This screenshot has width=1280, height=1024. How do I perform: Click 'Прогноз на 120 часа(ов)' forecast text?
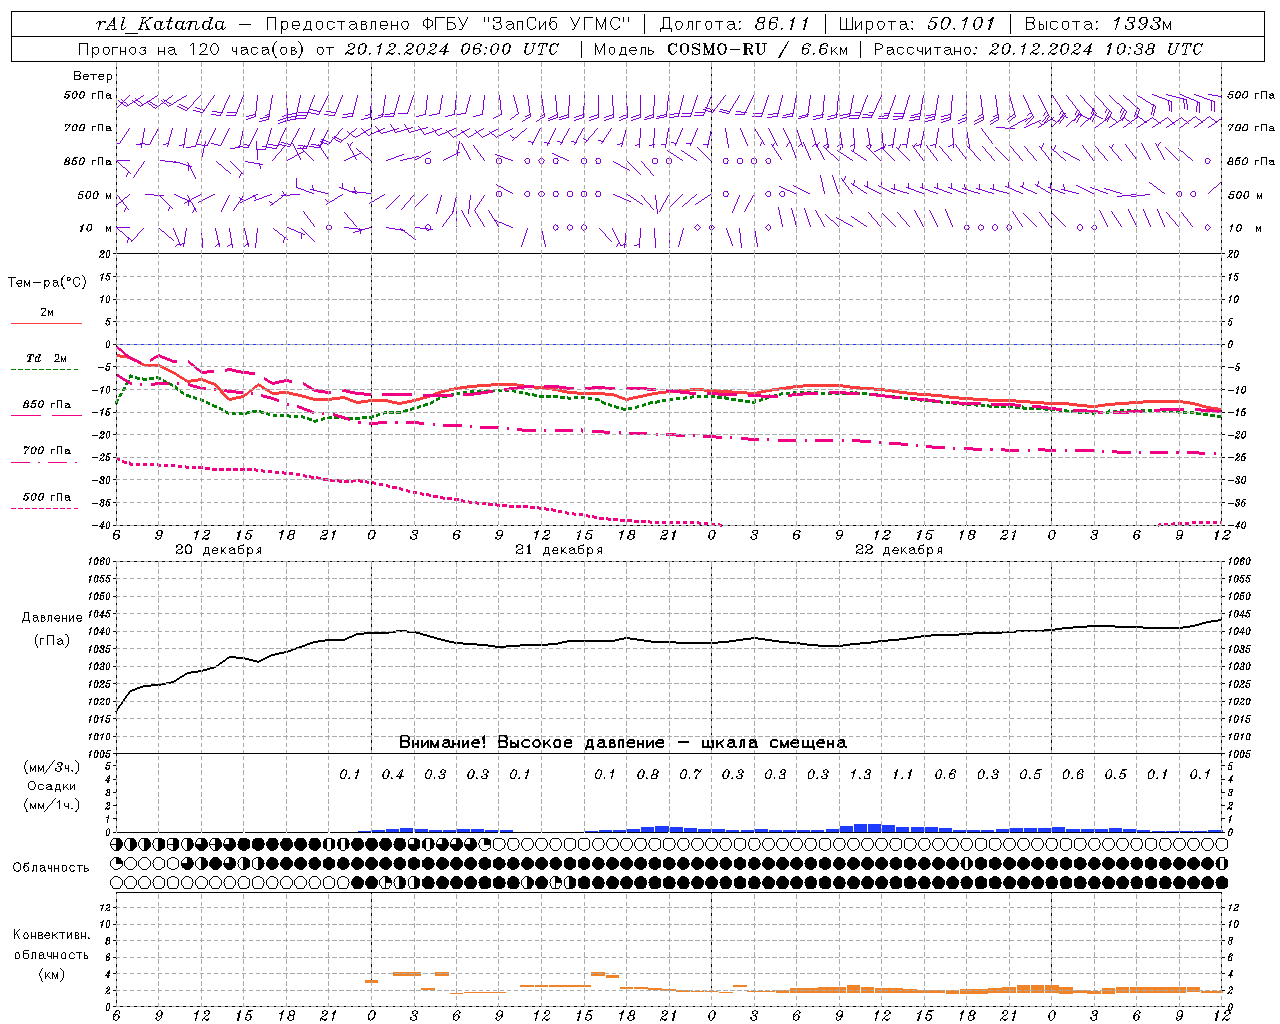click(x=192, y=49)
